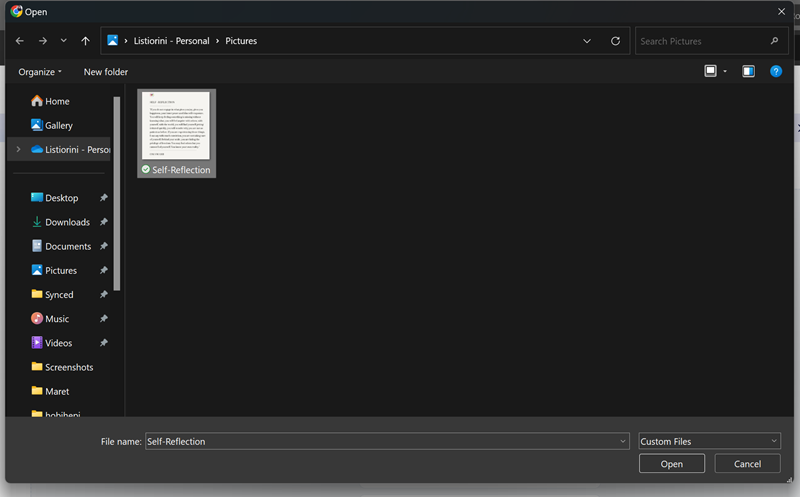800x497 pixels.
Task: Select the Self-Reflection file thumbnail
Action: (177, 134)
